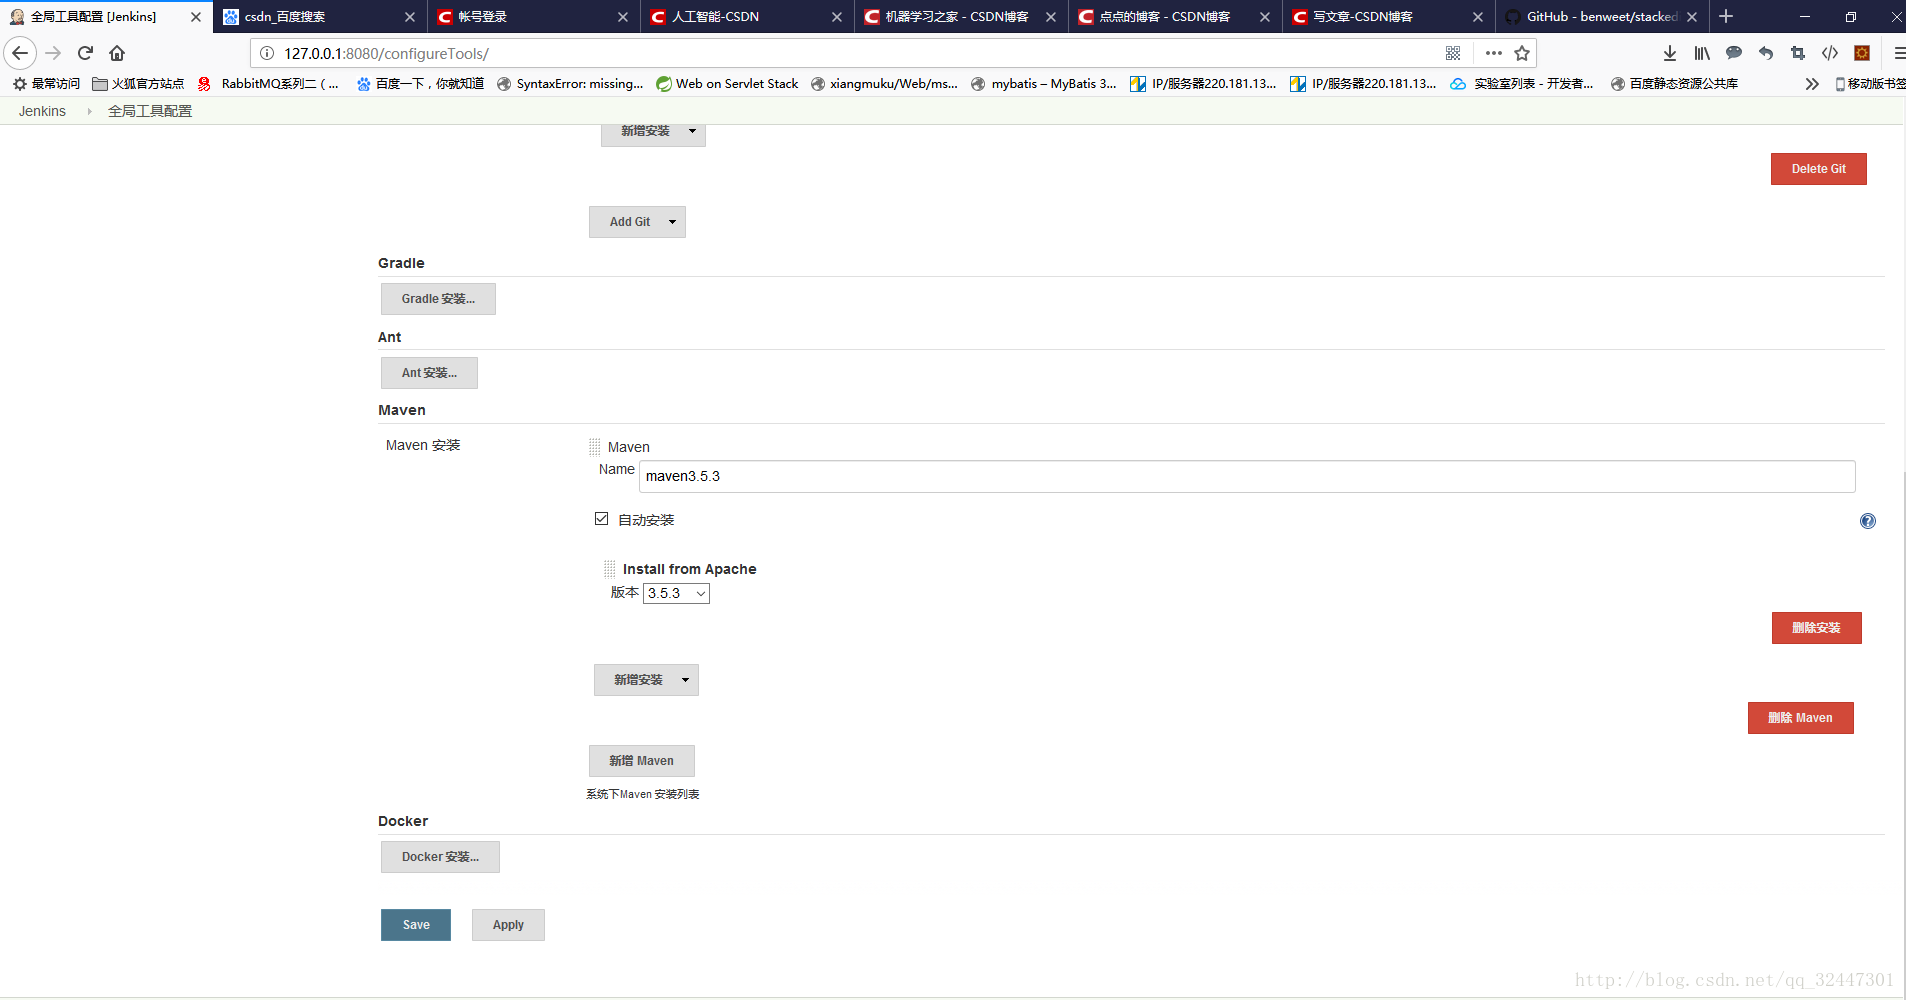Open the browser hamburger menu

point(1898,53)
